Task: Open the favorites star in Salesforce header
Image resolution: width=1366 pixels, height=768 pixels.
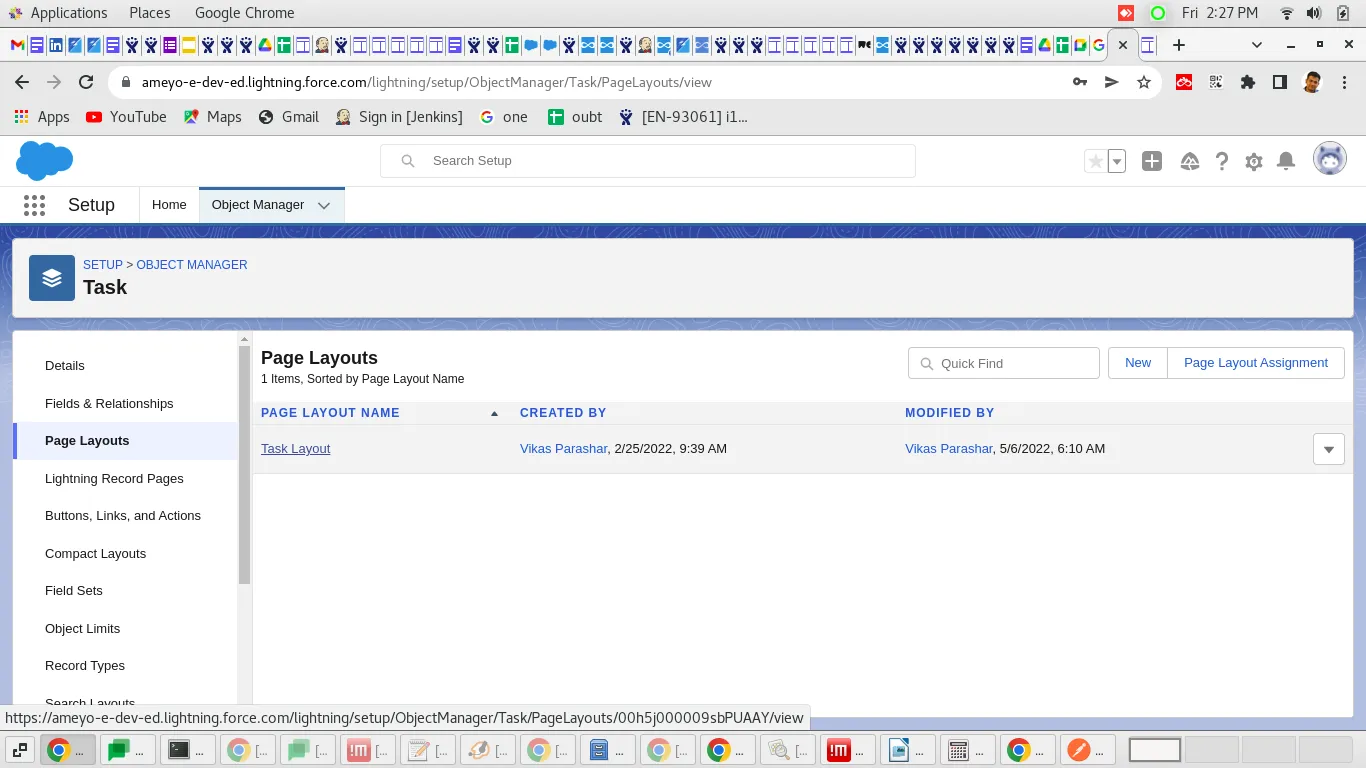Action: pyautogui.click(x=1096, y=161)
